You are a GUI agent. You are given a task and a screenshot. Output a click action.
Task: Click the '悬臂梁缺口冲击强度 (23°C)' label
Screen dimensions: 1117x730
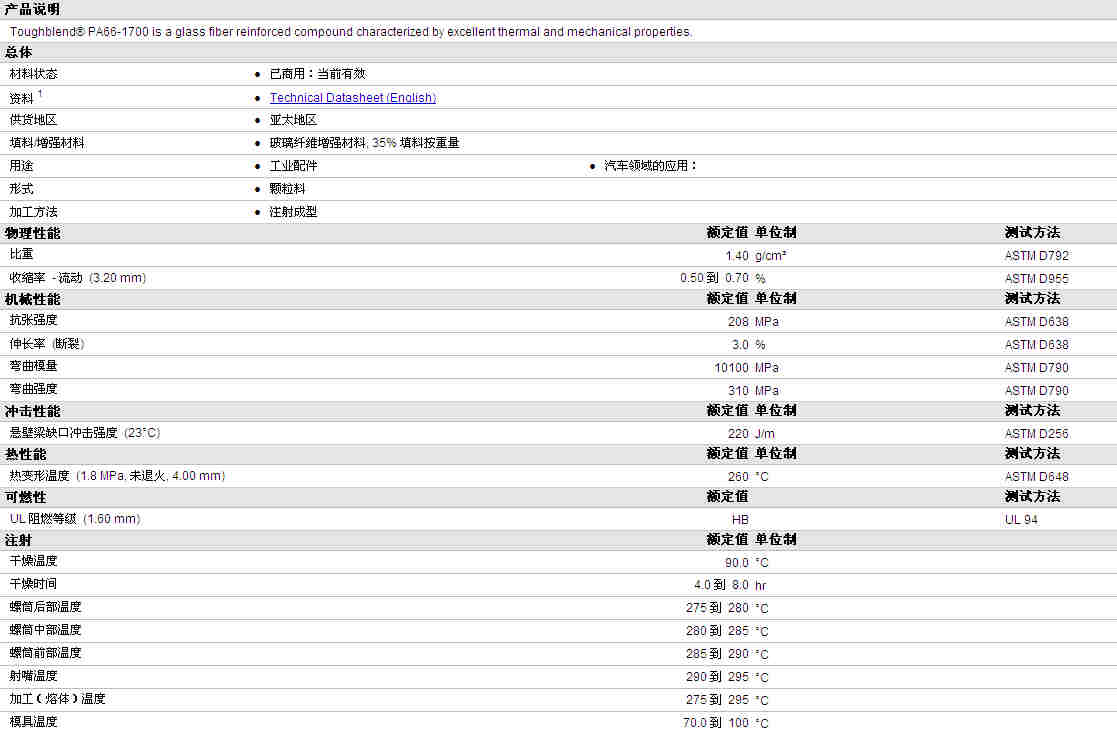(85, 433)
